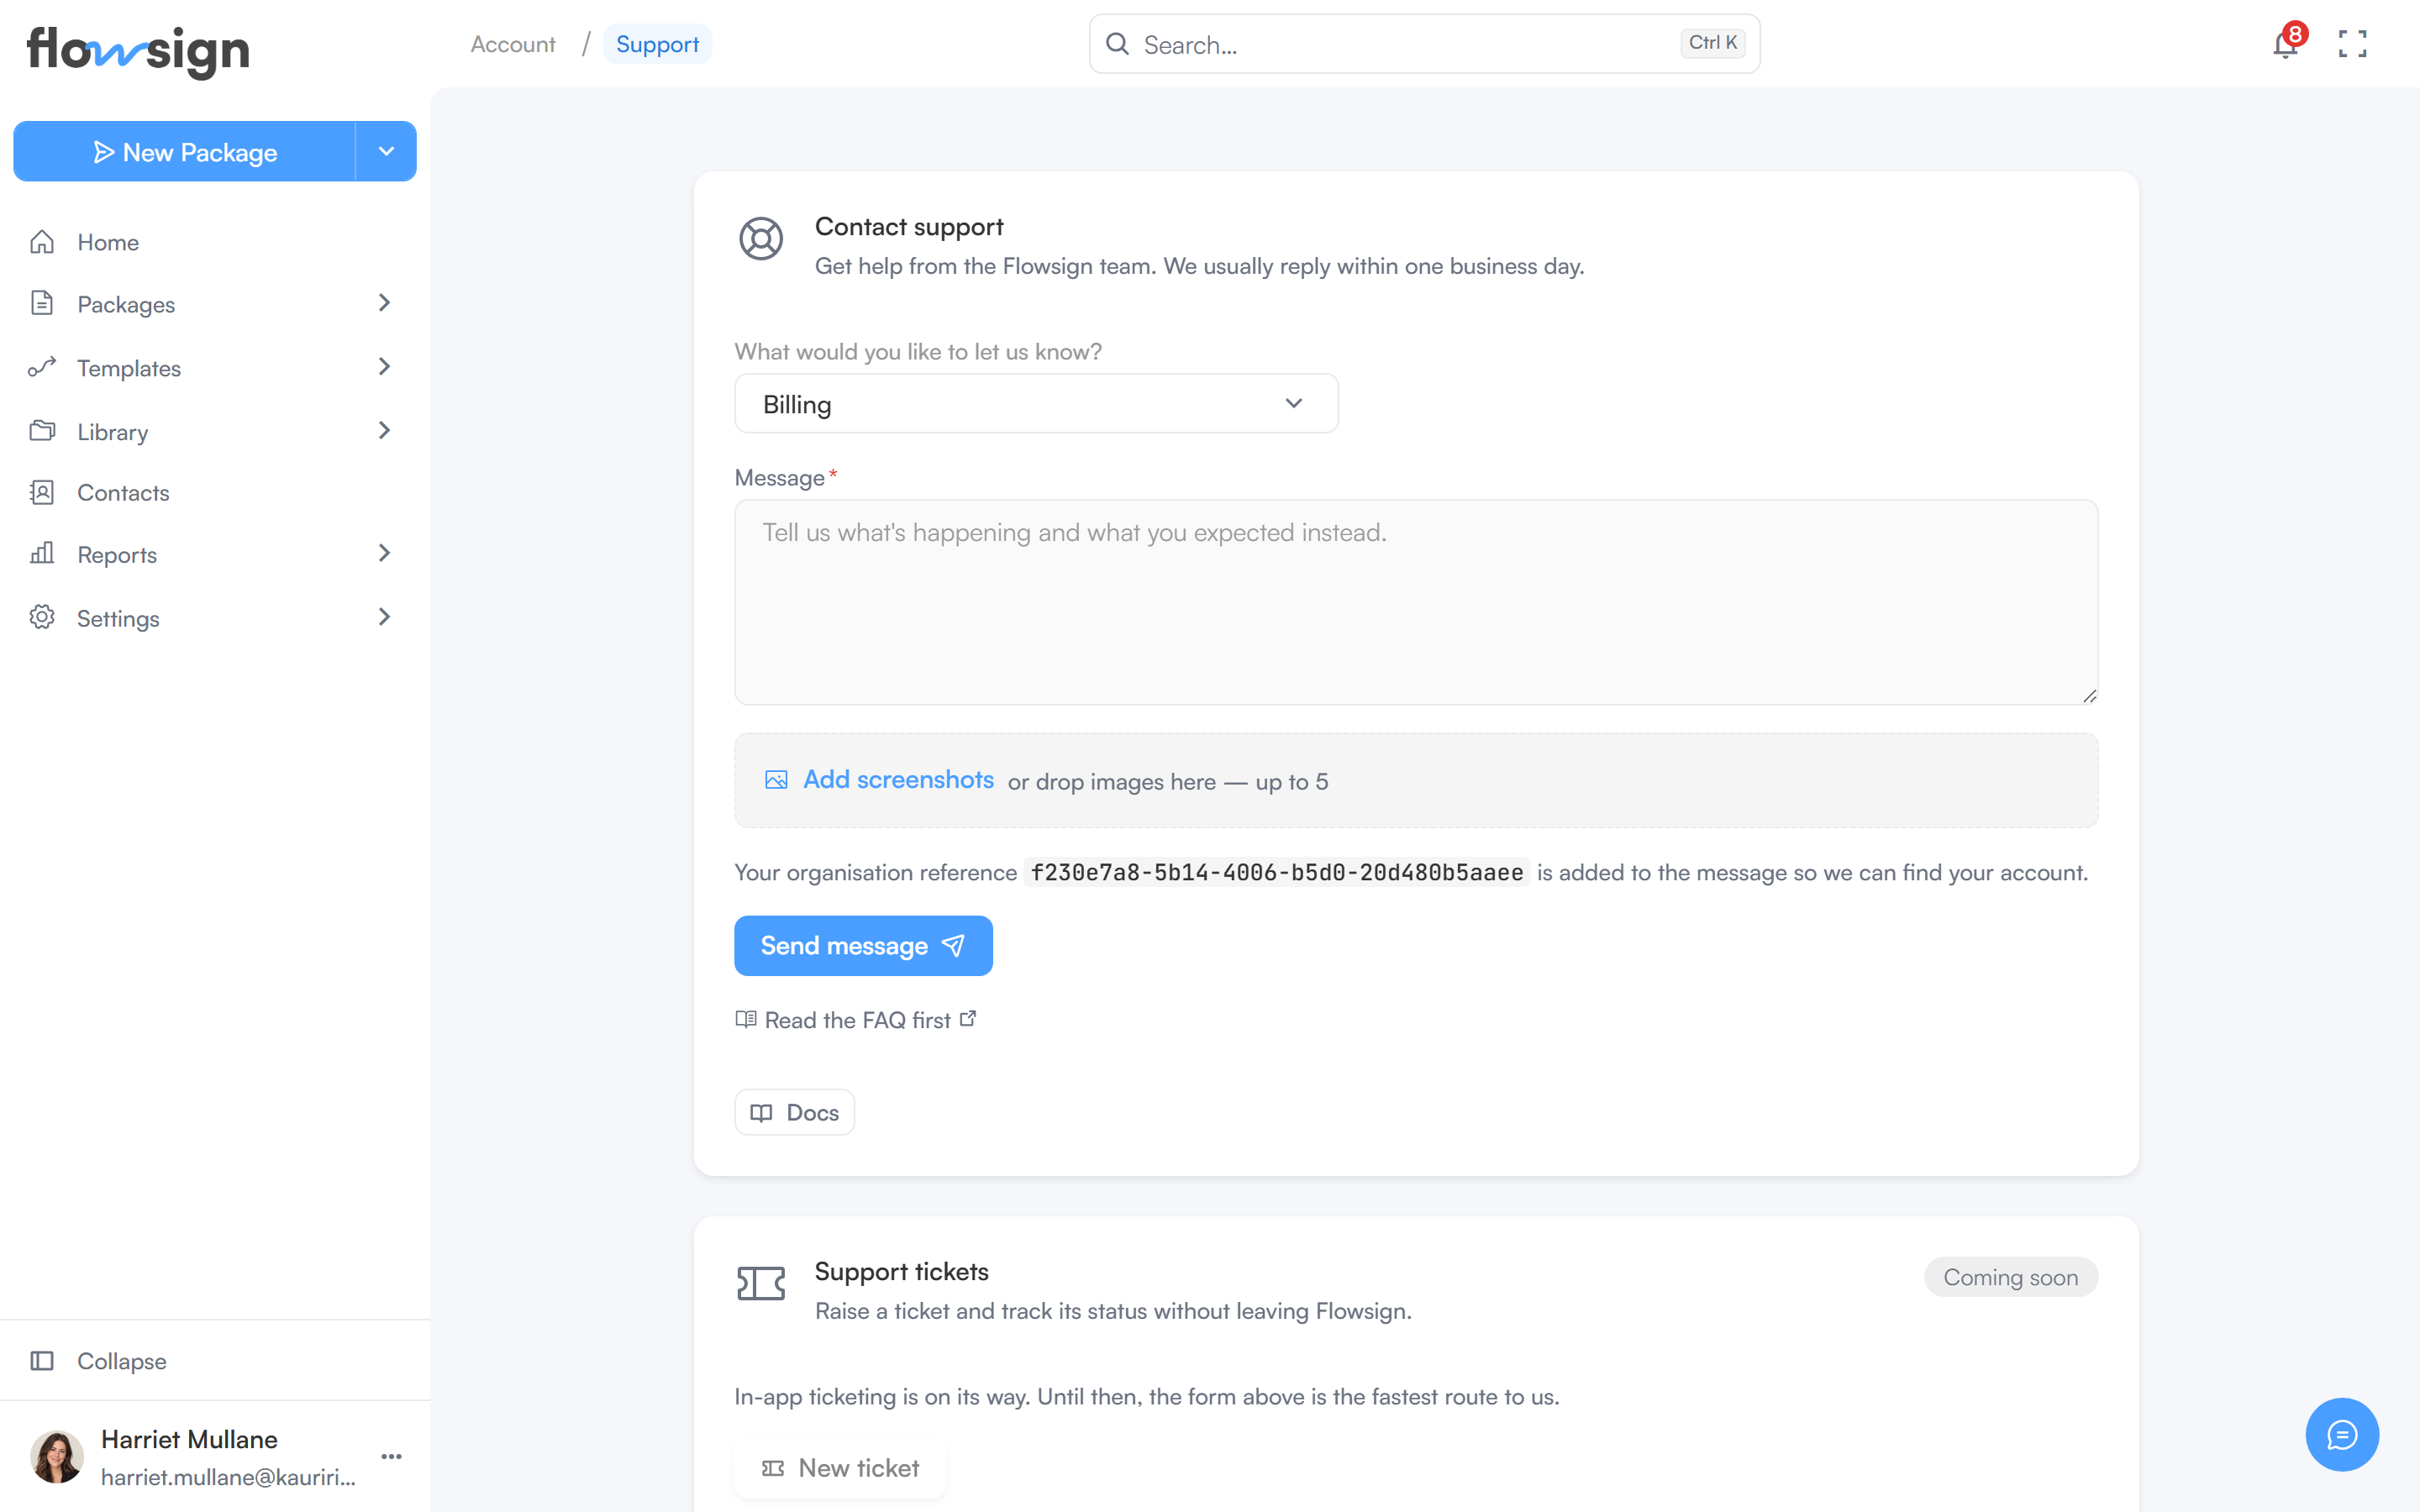
Task: Collapse the sidebar
Action: pyautogui.click(x=214, y=1361)
